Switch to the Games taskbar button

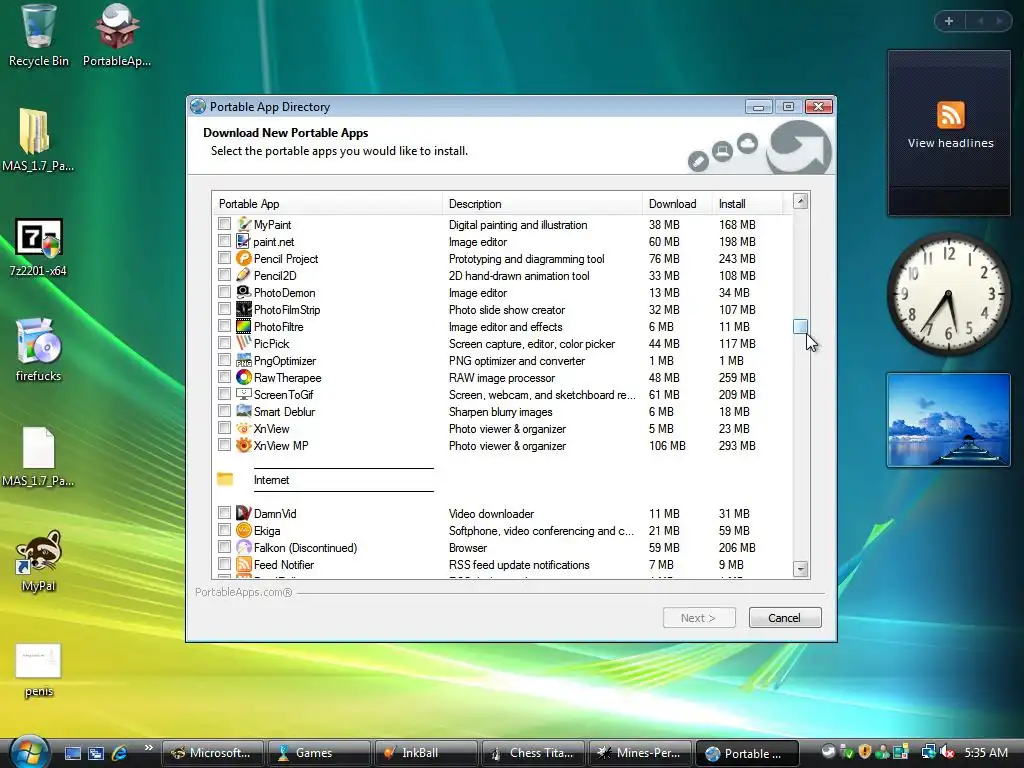[x=318, y=753]
